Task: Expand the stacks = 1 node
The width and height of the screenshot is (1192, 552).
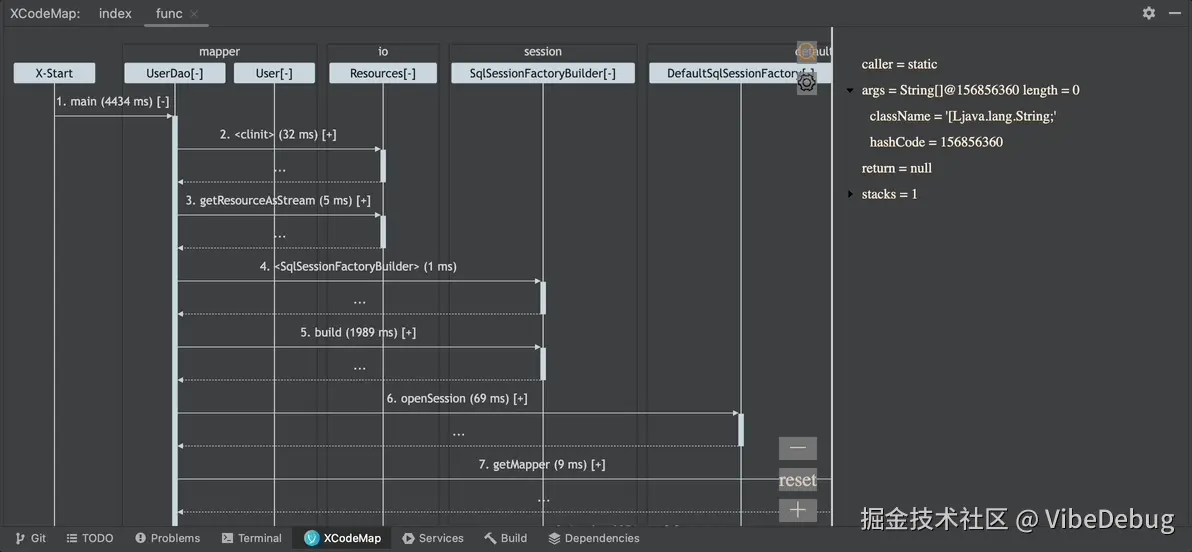Action: (850, 194)
